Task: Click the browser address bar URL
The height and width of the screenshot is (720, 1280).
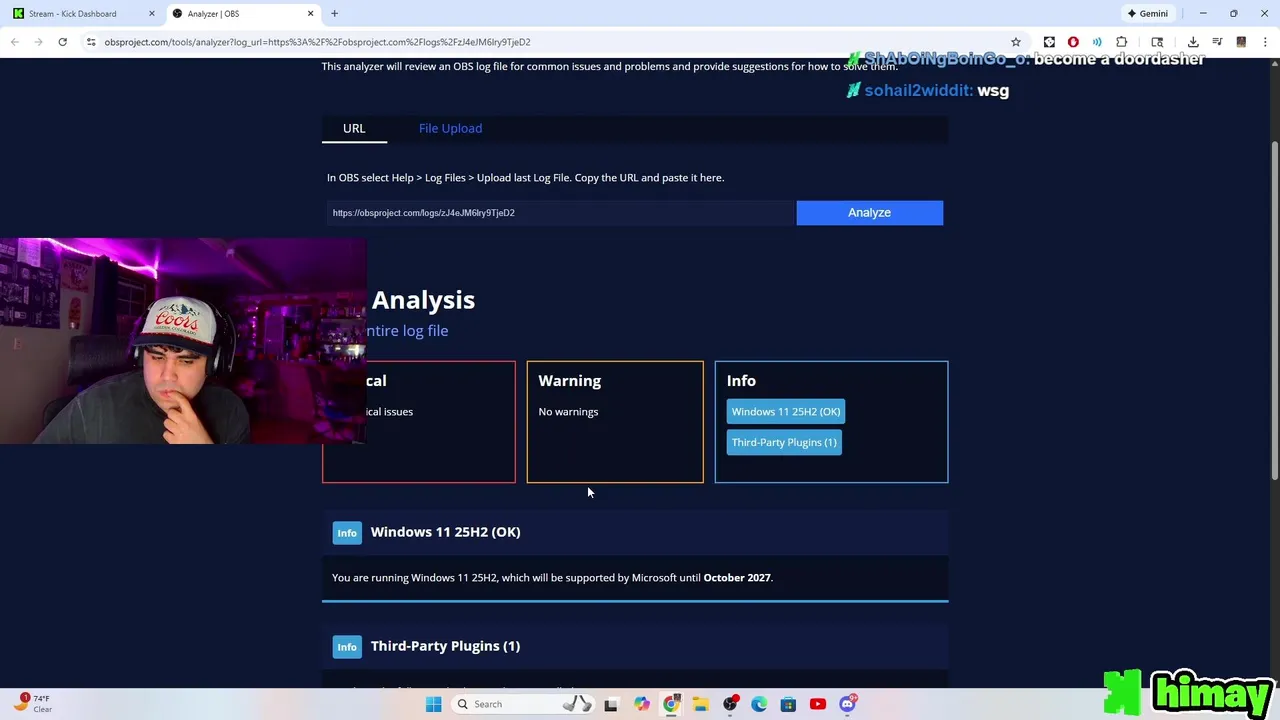Action: click(317, 42)
